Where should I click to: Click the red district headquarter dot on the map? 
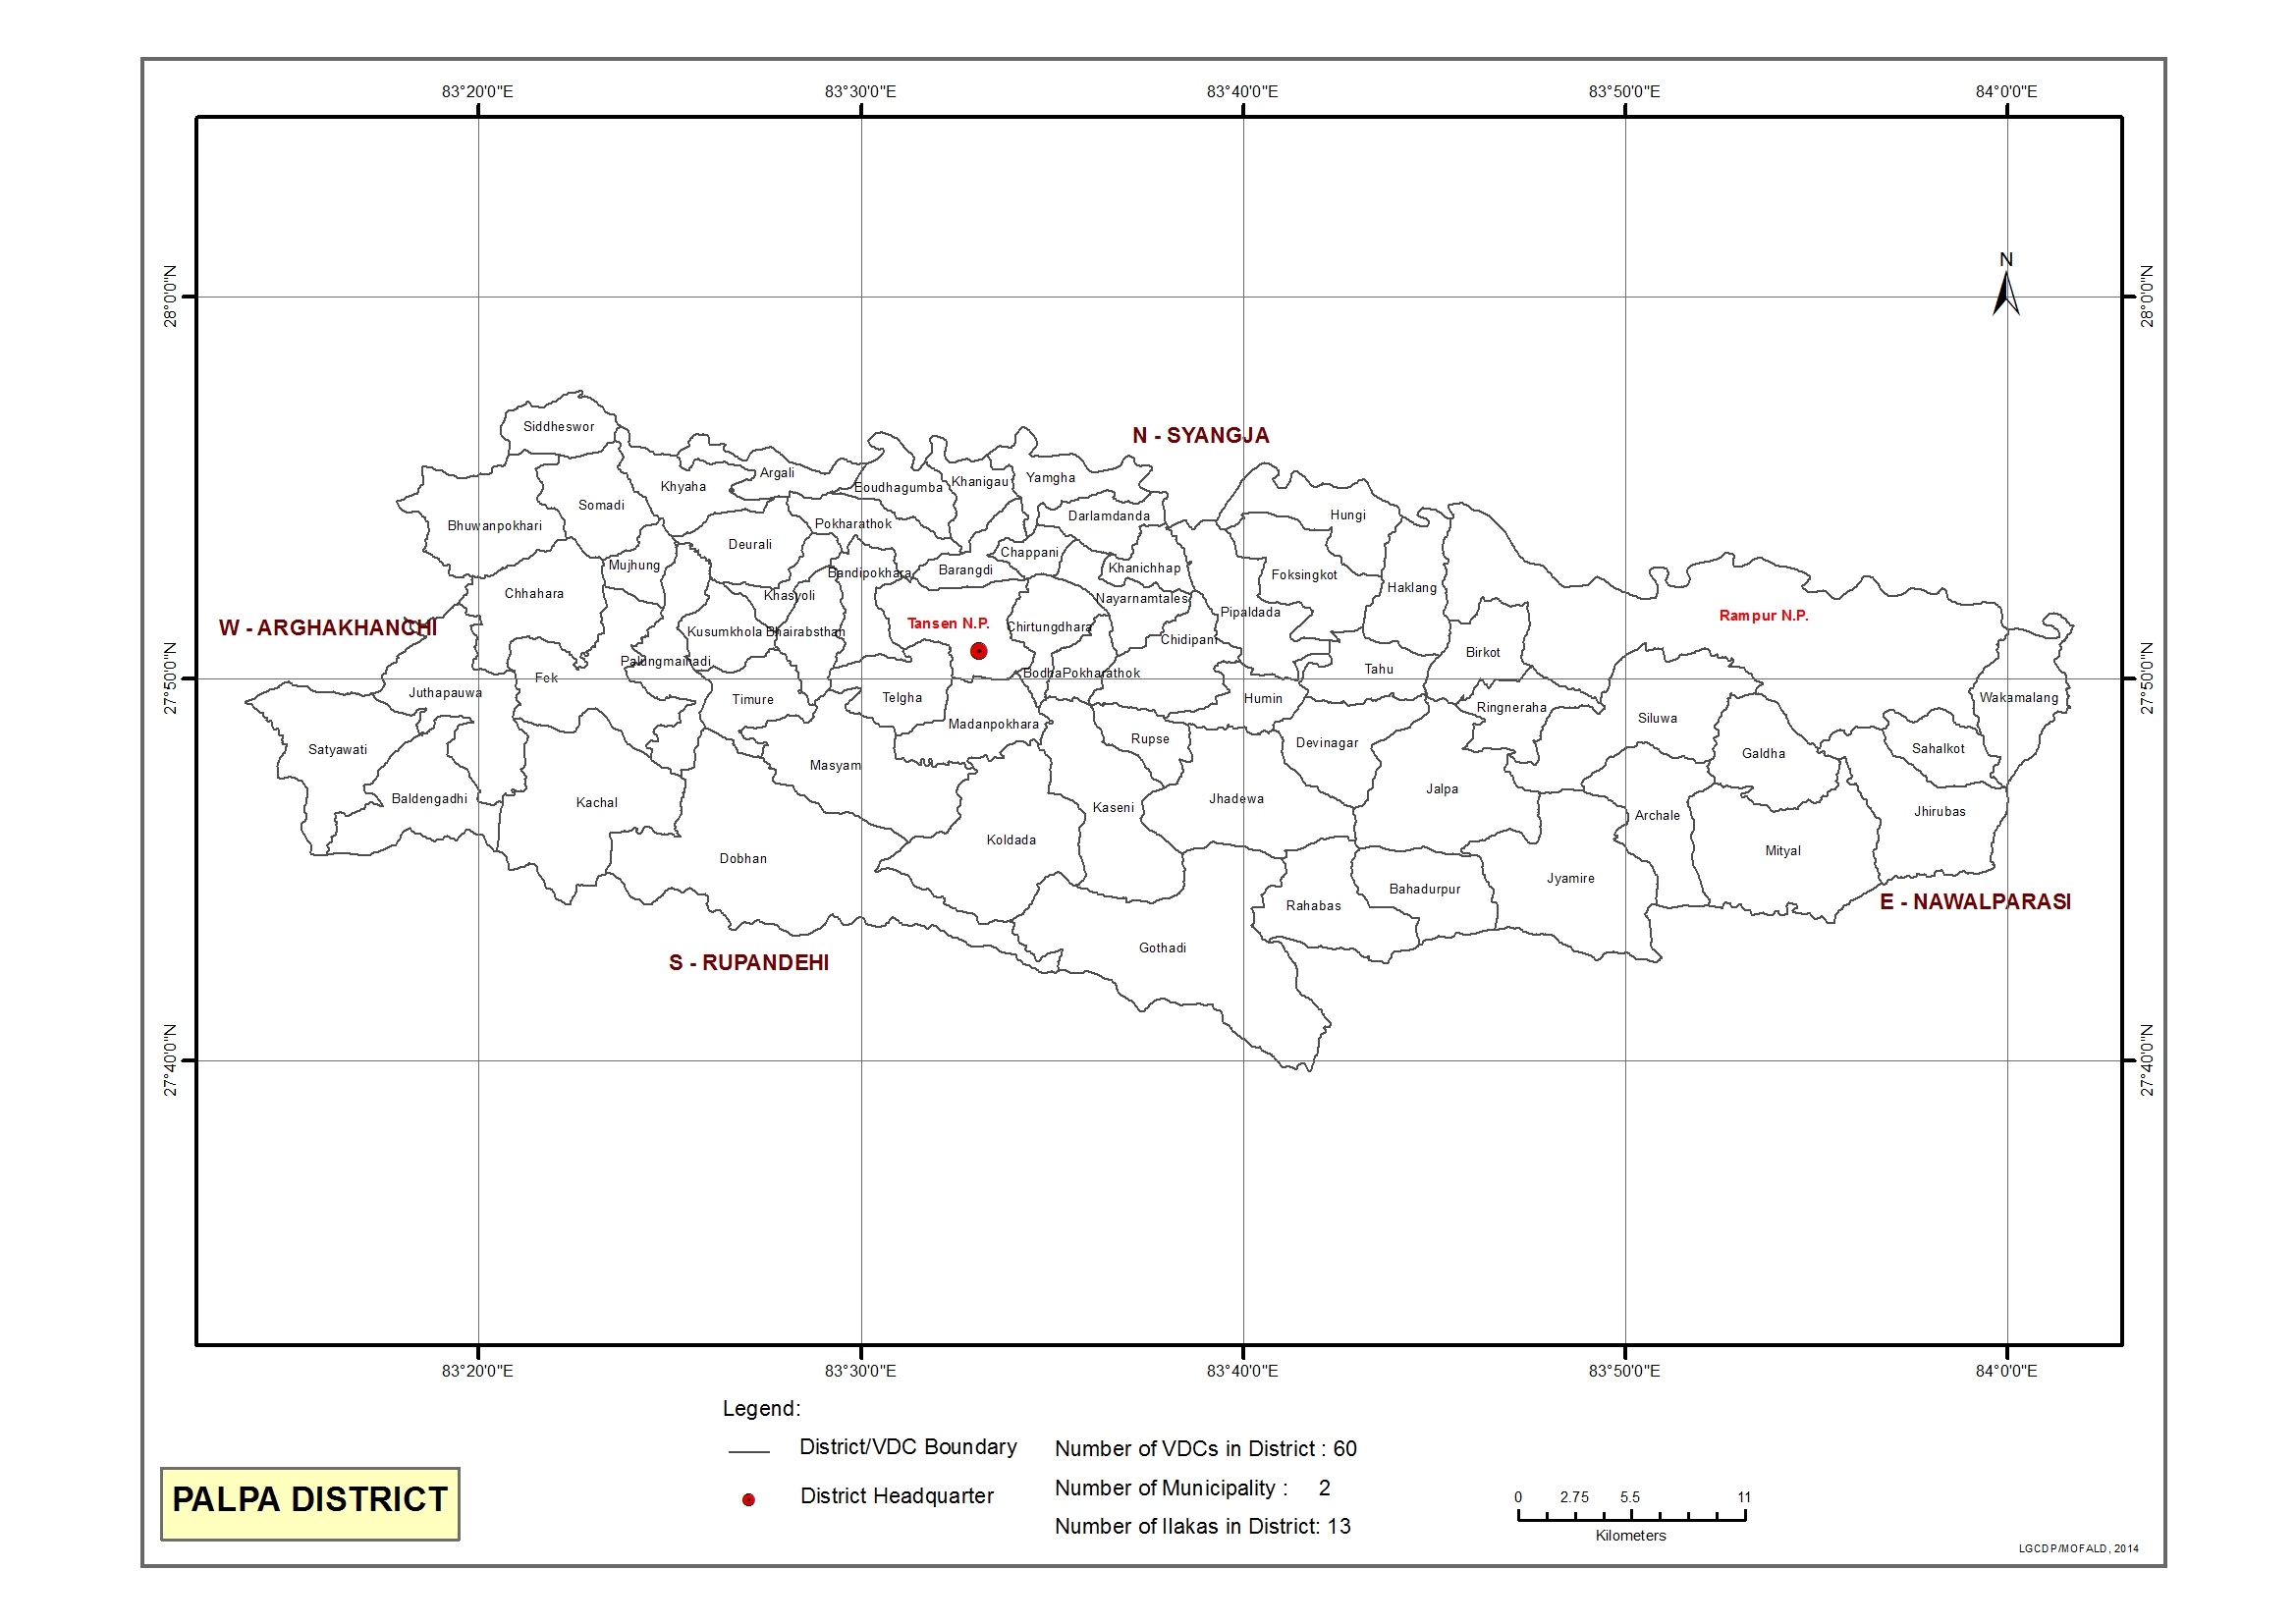(978, 651)
